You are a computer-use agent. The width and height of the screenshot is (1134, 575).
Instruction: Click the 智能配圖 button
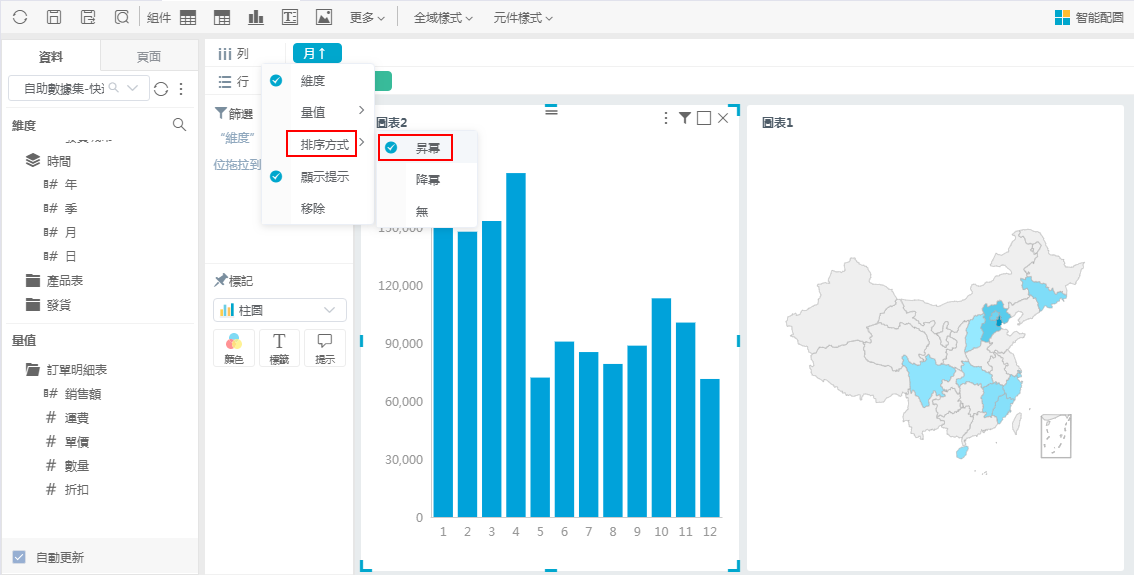(1089, 18)
